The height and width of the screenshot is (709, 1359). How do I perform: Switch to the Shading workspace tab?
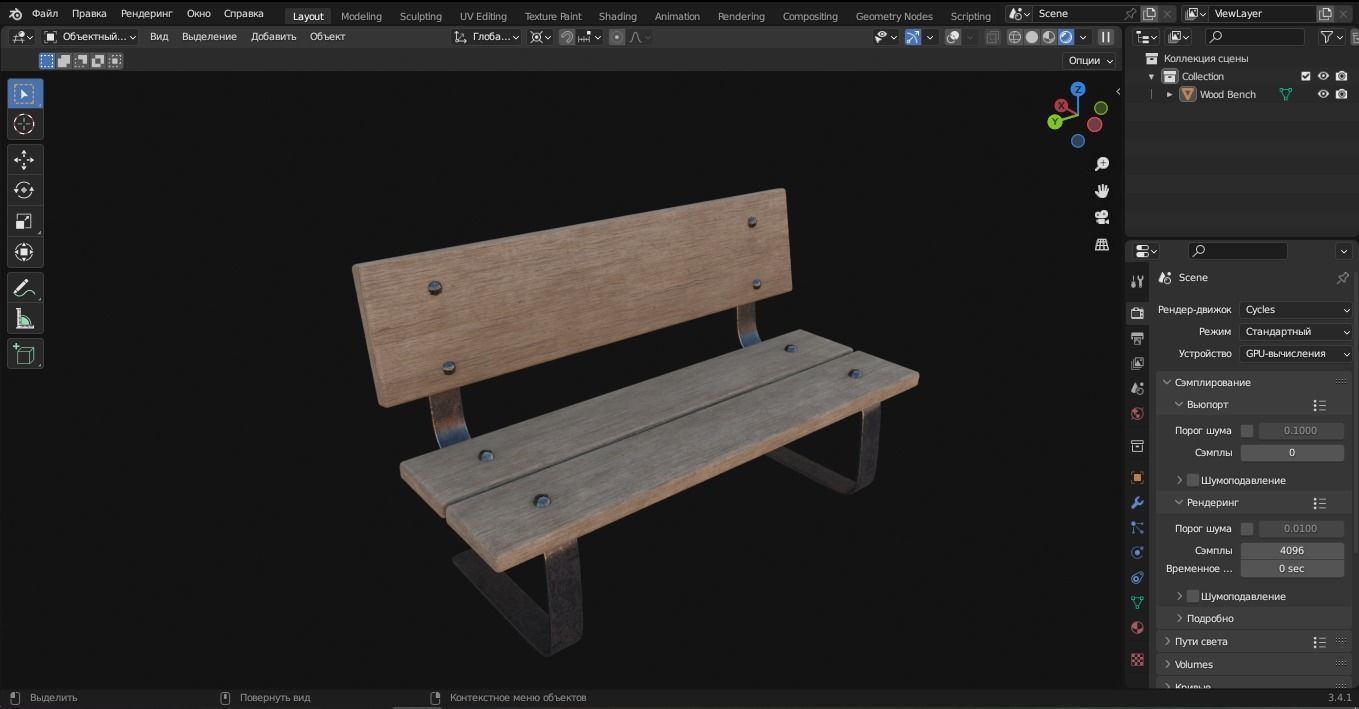tap(617, 16)
